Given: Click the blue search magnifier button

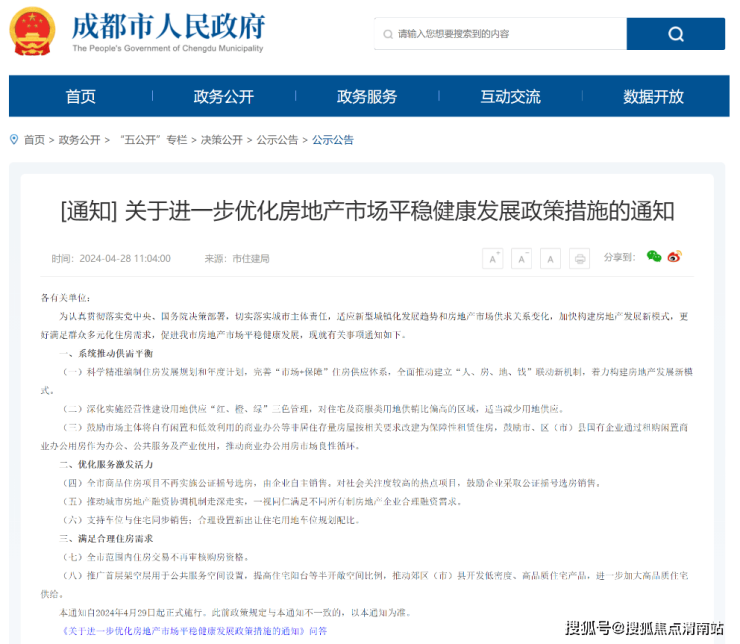Looking at the screenshot, I should click(675, 34).
